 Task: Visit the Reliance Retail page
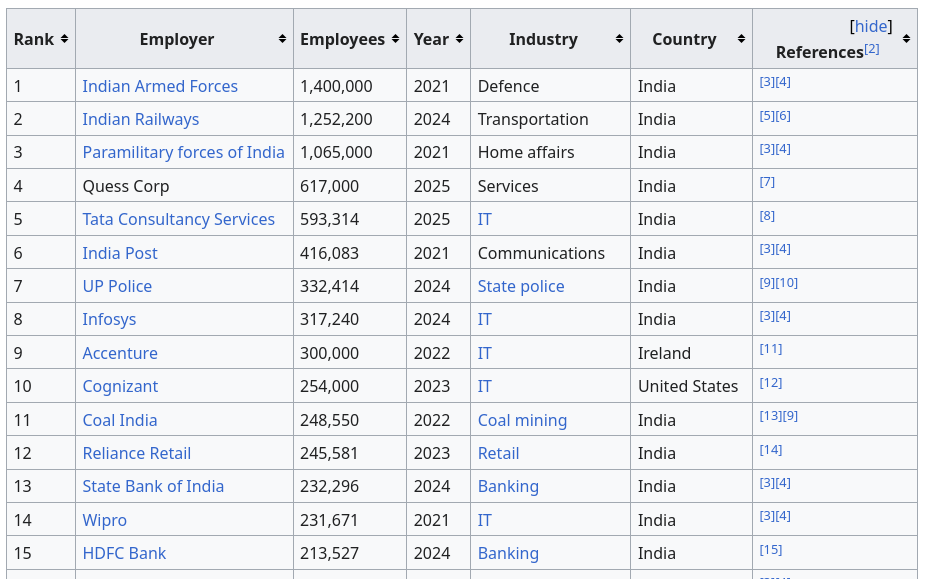(136, 453)
